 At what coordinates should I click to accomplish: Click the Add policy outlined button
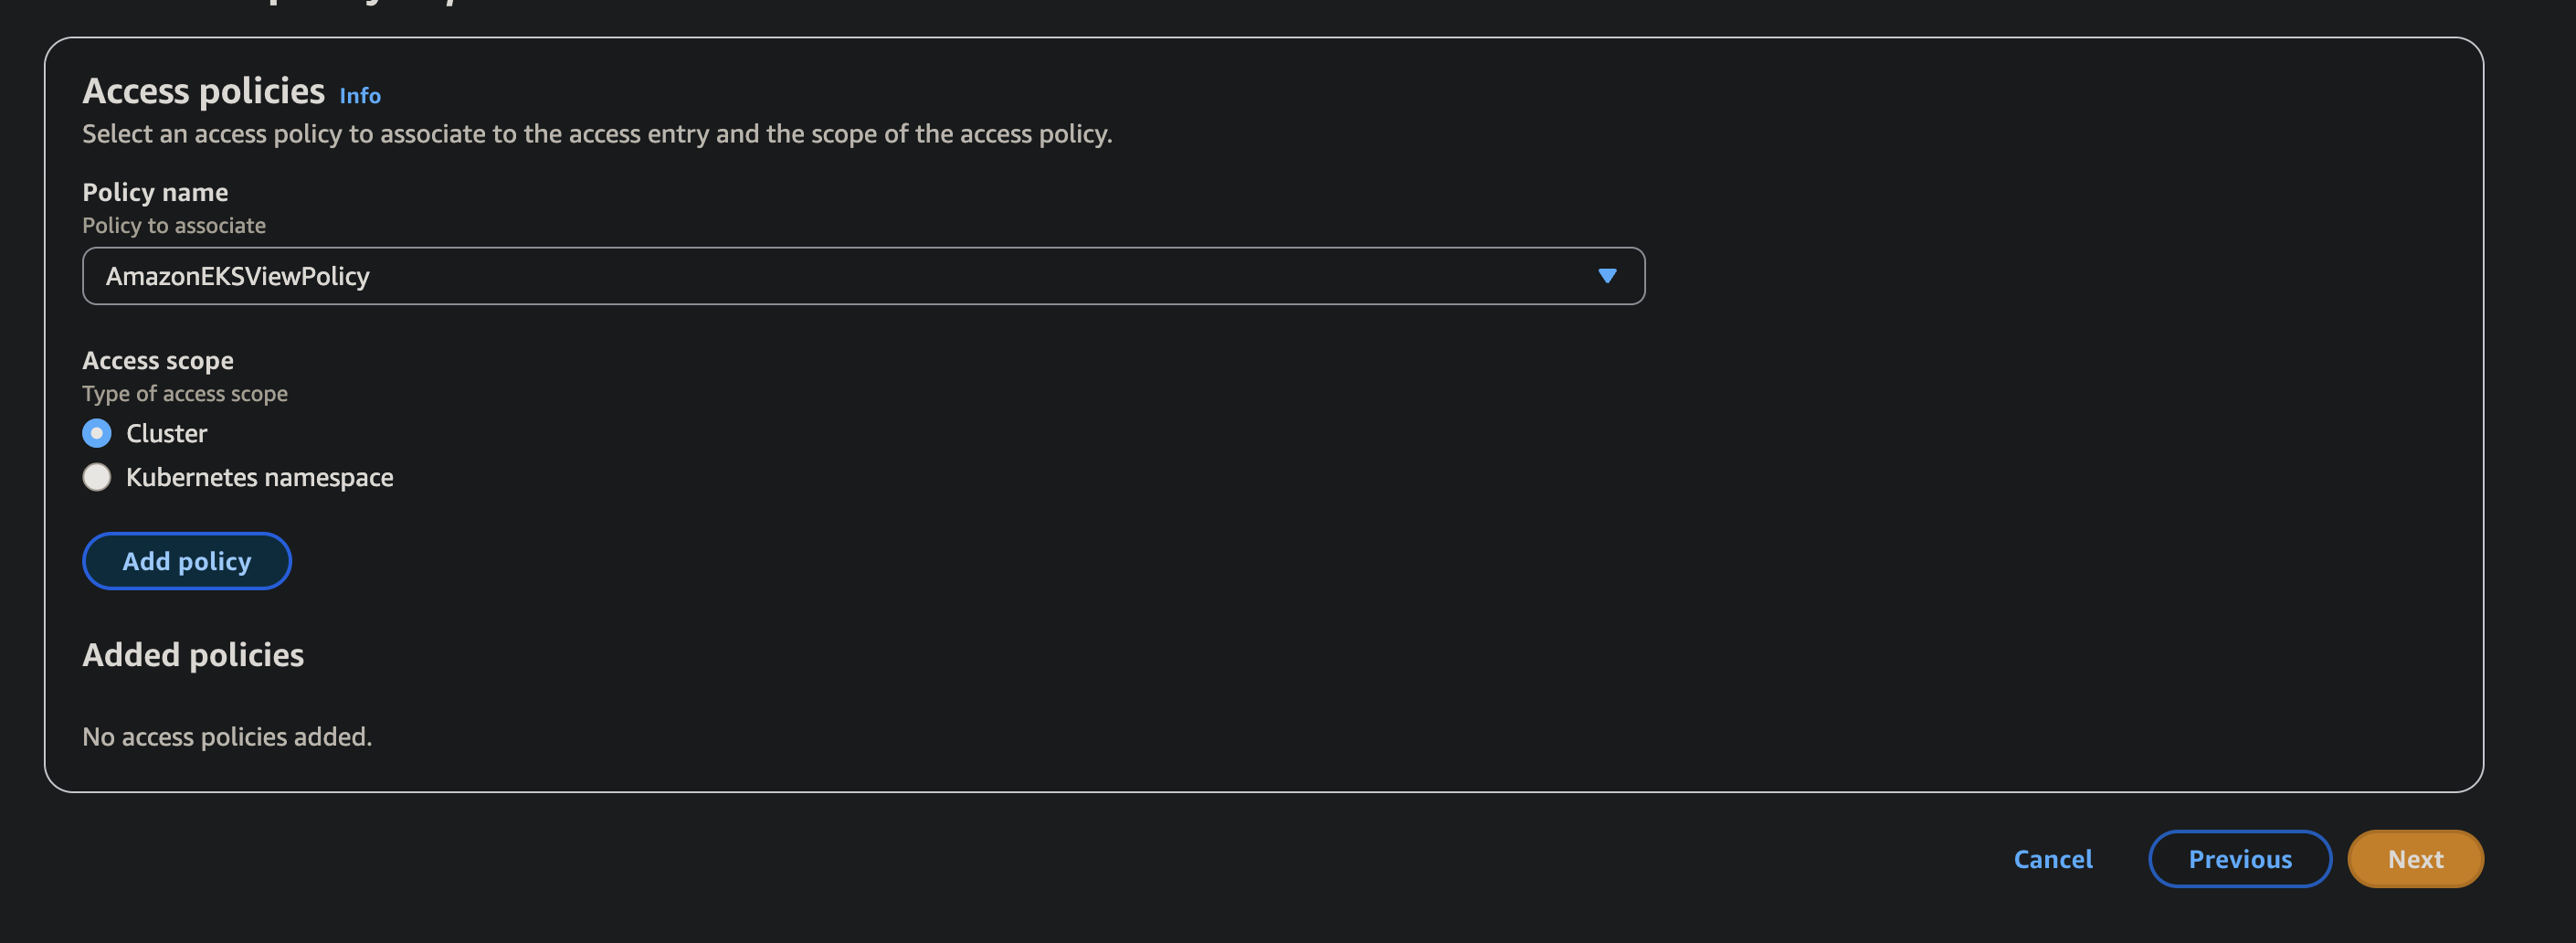(x=186, y=561)
